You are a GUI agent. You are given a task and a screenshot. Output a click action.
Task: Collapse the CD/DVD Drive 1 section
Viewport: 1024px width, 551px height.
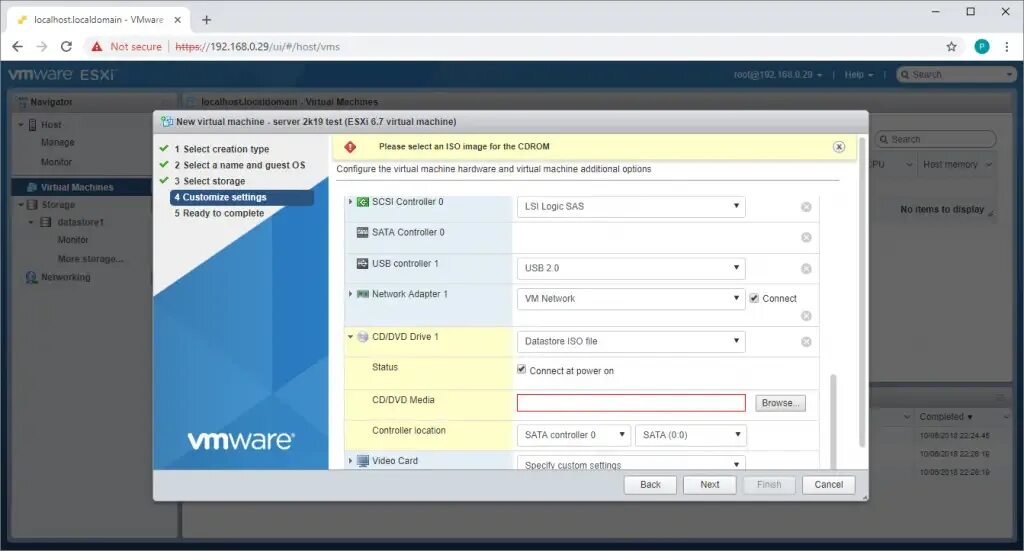pos(351,337)
